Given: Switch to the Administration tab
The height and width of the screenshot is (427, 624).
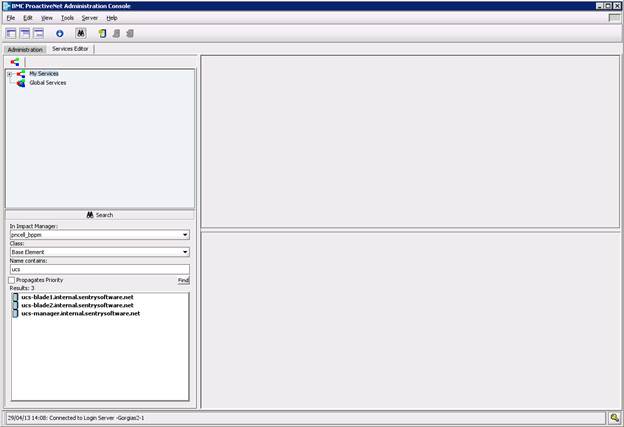Looking at the screenshot, I should [x=25, y=49].
